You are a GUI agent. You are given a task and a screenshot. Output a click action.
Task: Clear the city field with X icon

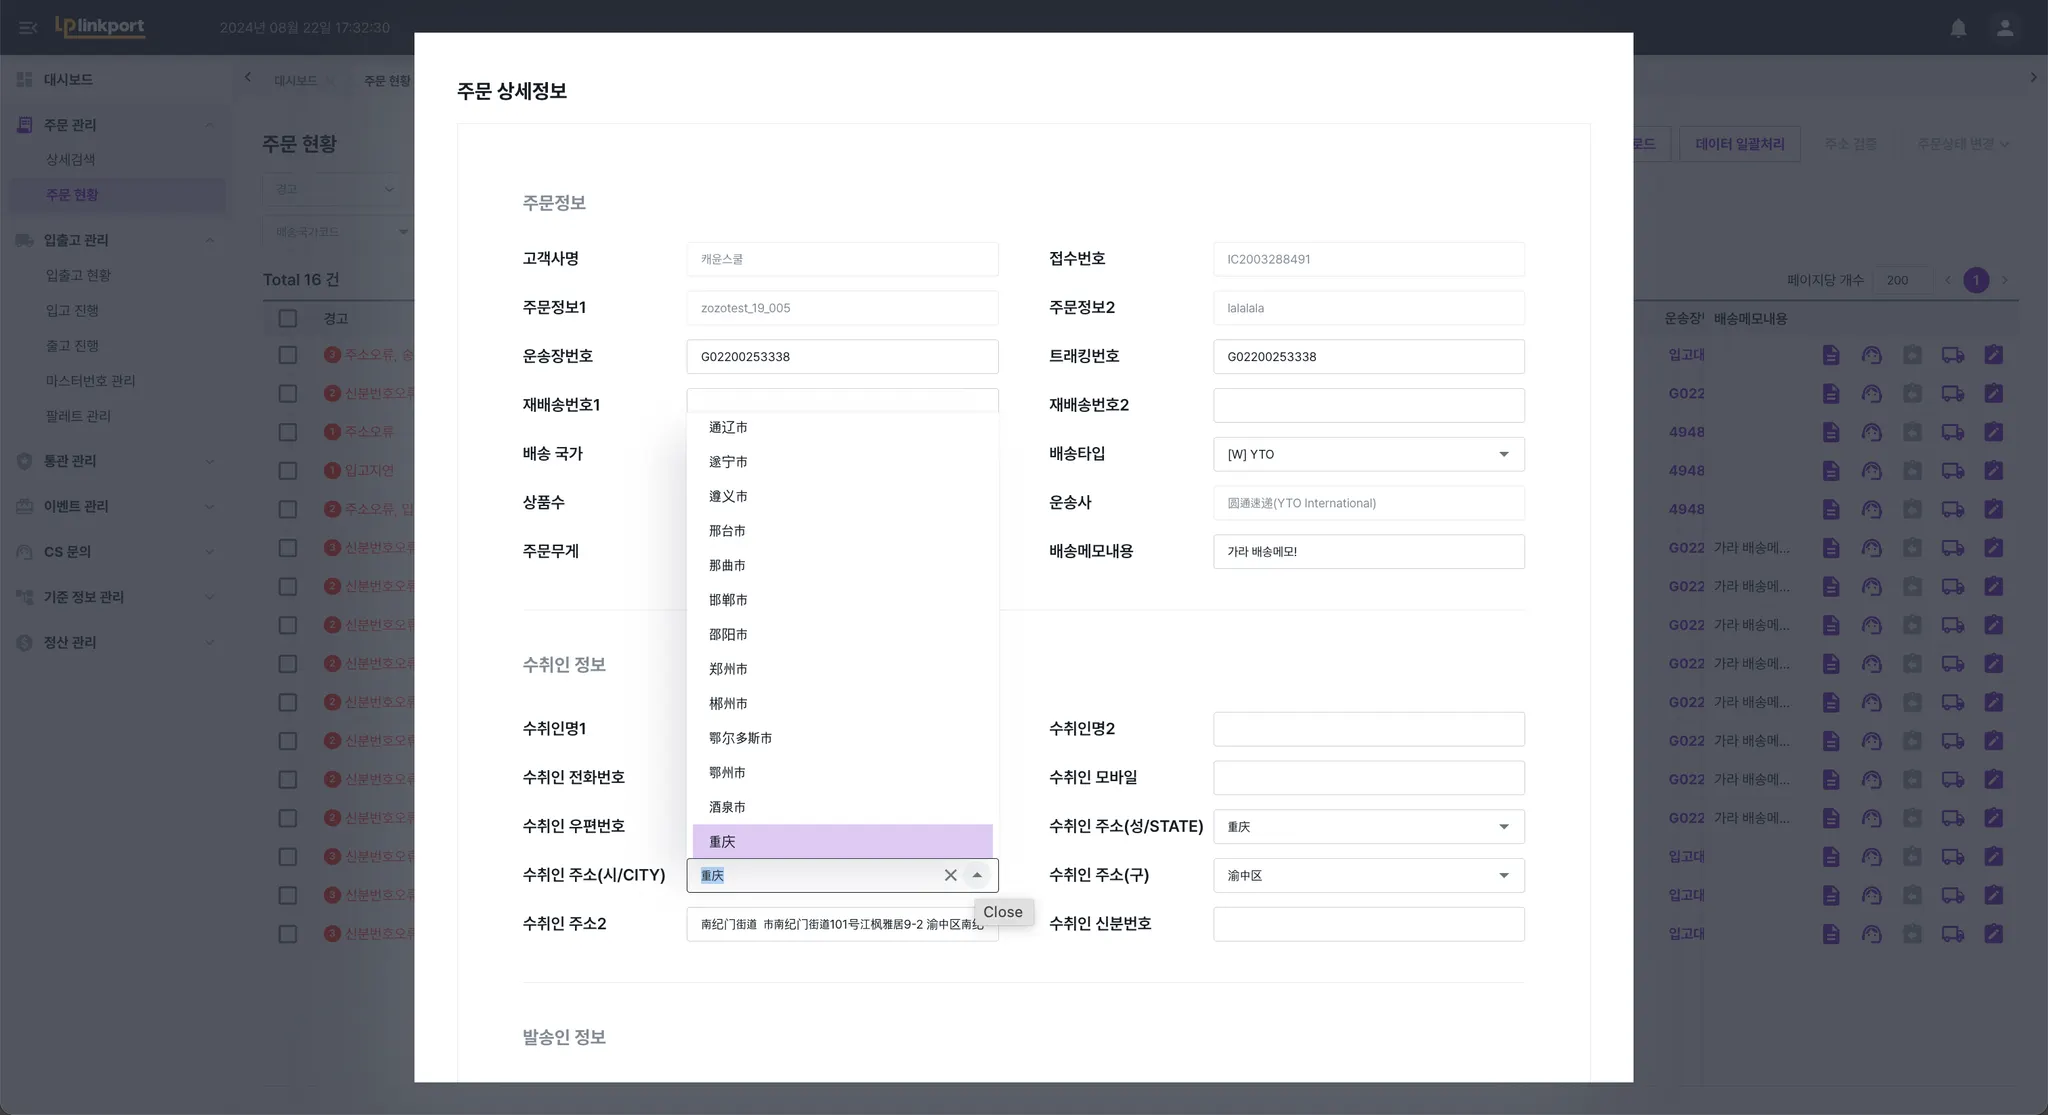[950, 875]
